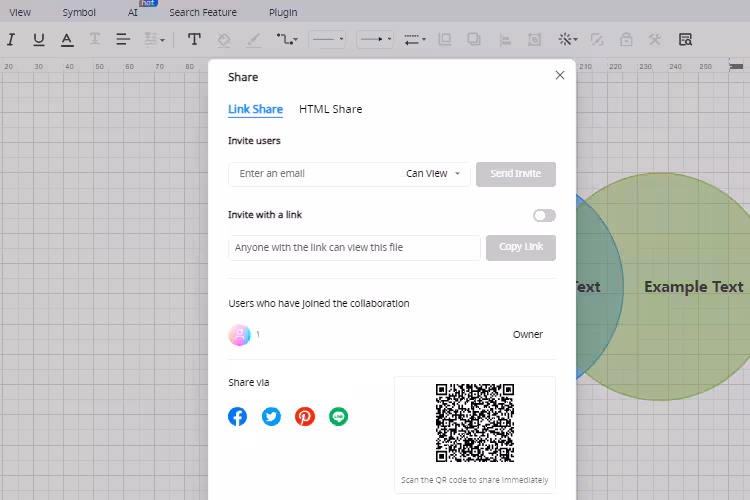
Task: Open the find and replace icon
Action: click(x=685, y=39)
